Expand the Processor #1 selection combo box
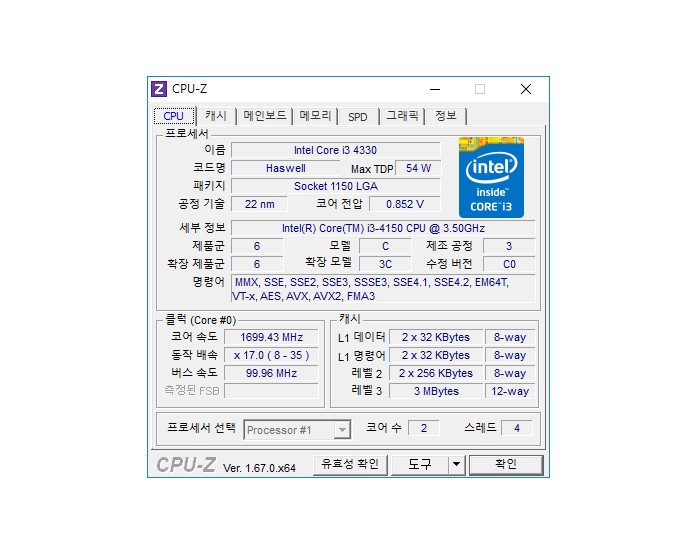Screen dimensions: 696x554 (297, 430)
